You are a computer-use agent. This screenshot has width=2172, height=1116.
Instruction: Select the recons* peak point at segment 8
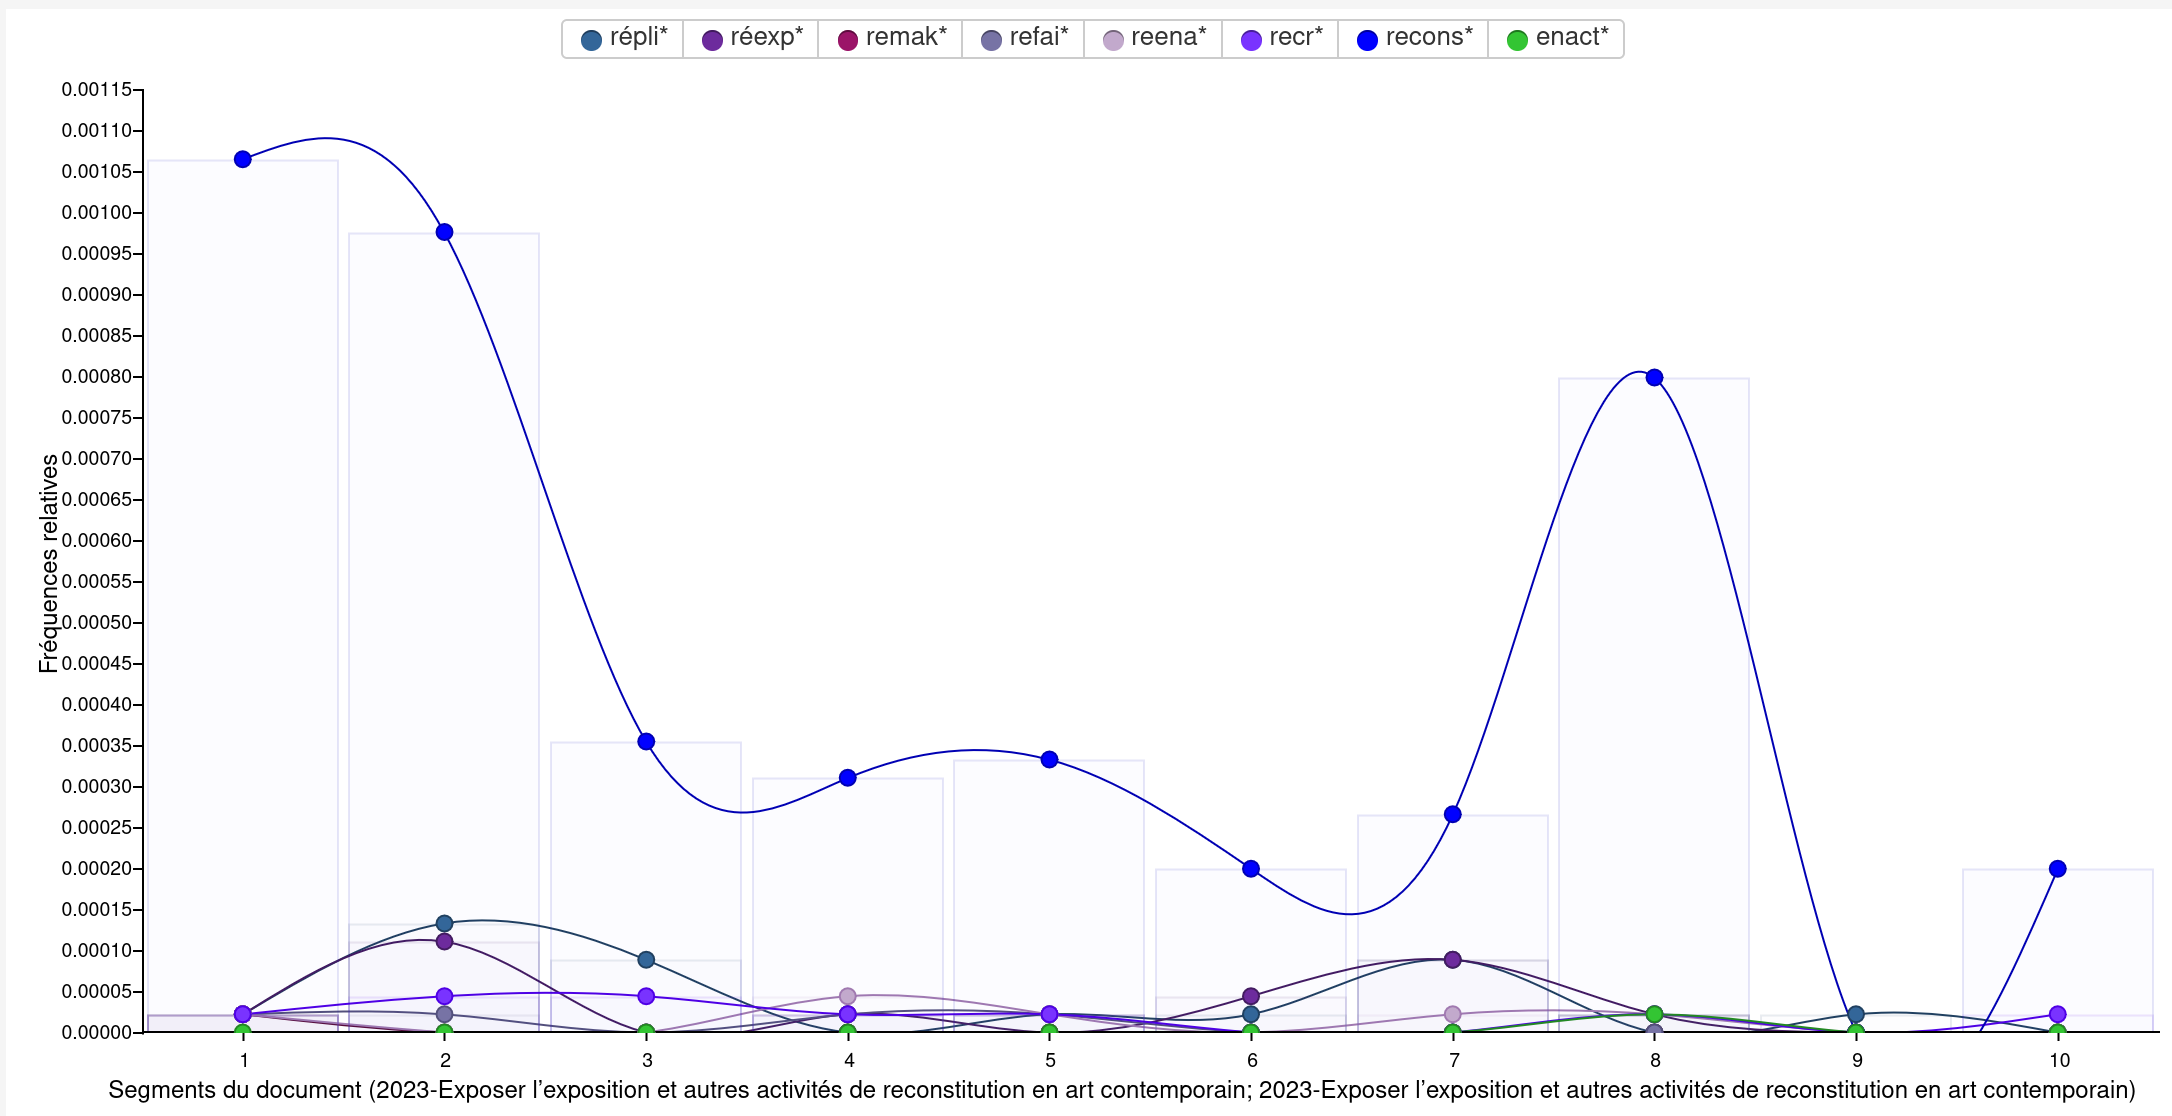[1654, 377]
